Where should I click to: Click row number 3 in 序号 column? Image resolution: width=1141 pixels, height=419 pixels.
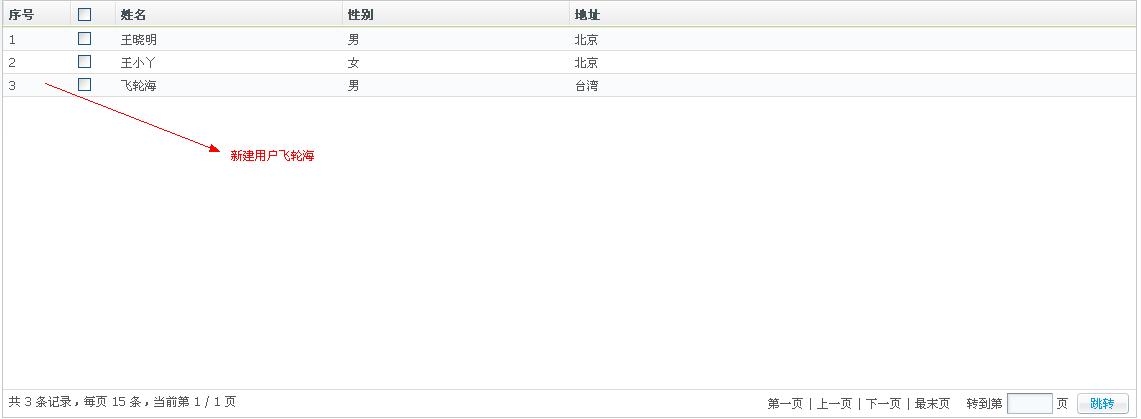pyautogui.click(x=12, y=86)
